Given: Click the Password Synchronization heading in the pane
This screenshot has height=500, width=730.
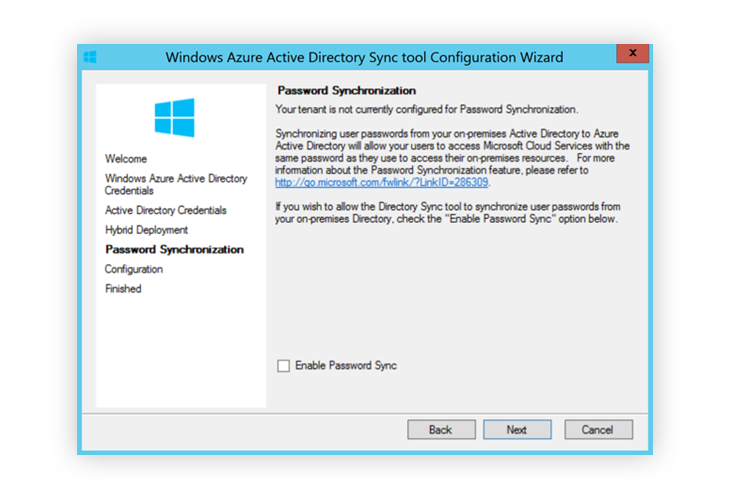Looking at the screenshot, I should tap(346, 90).
